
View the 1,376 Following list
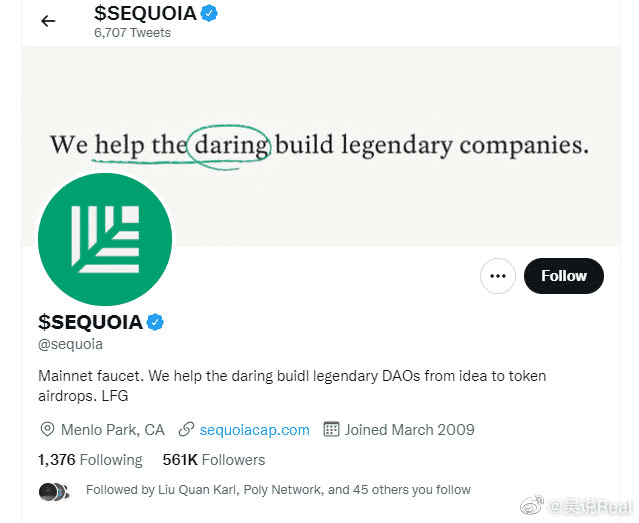(90, 460)
